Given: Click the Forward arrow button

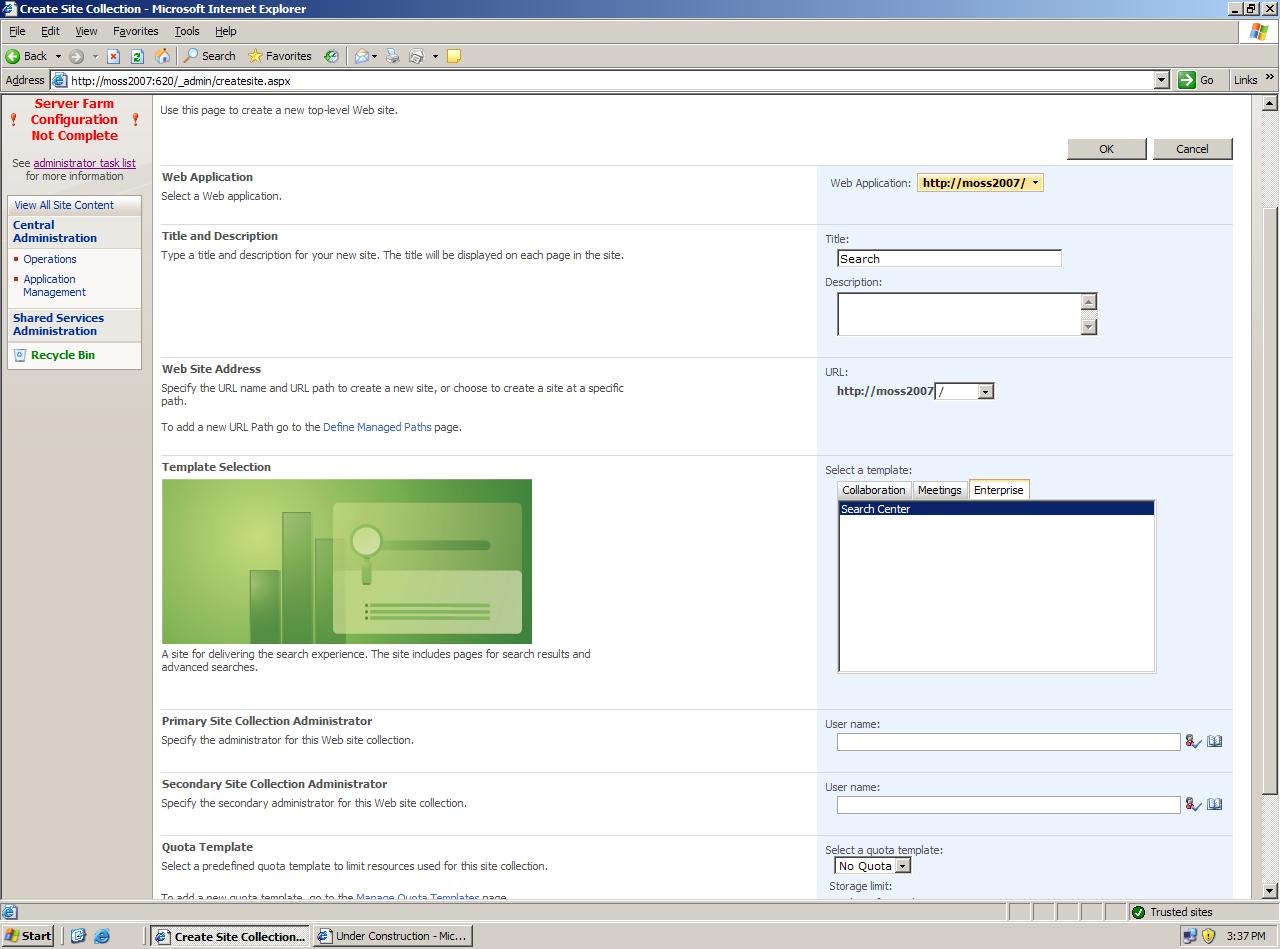Looking at the screenshot, I should point(76,56).
